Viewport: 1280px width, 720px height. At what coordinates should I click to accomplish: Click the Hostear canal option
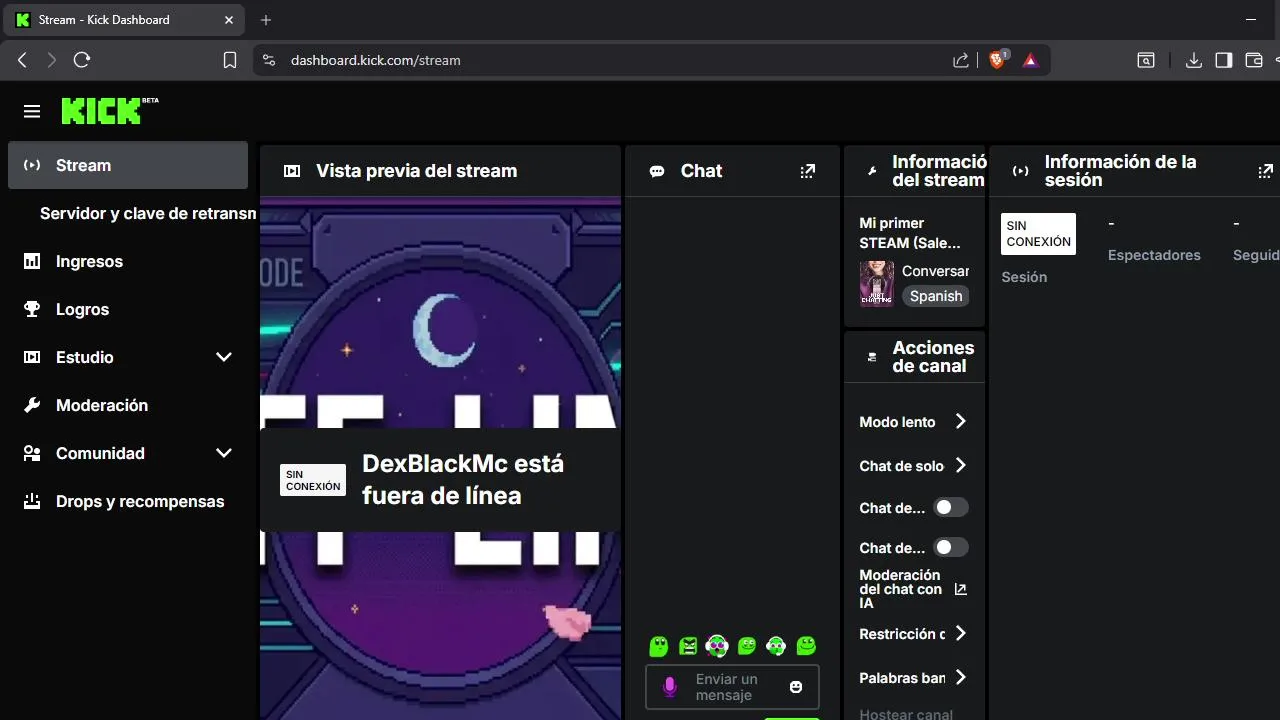tap(906, 714)
